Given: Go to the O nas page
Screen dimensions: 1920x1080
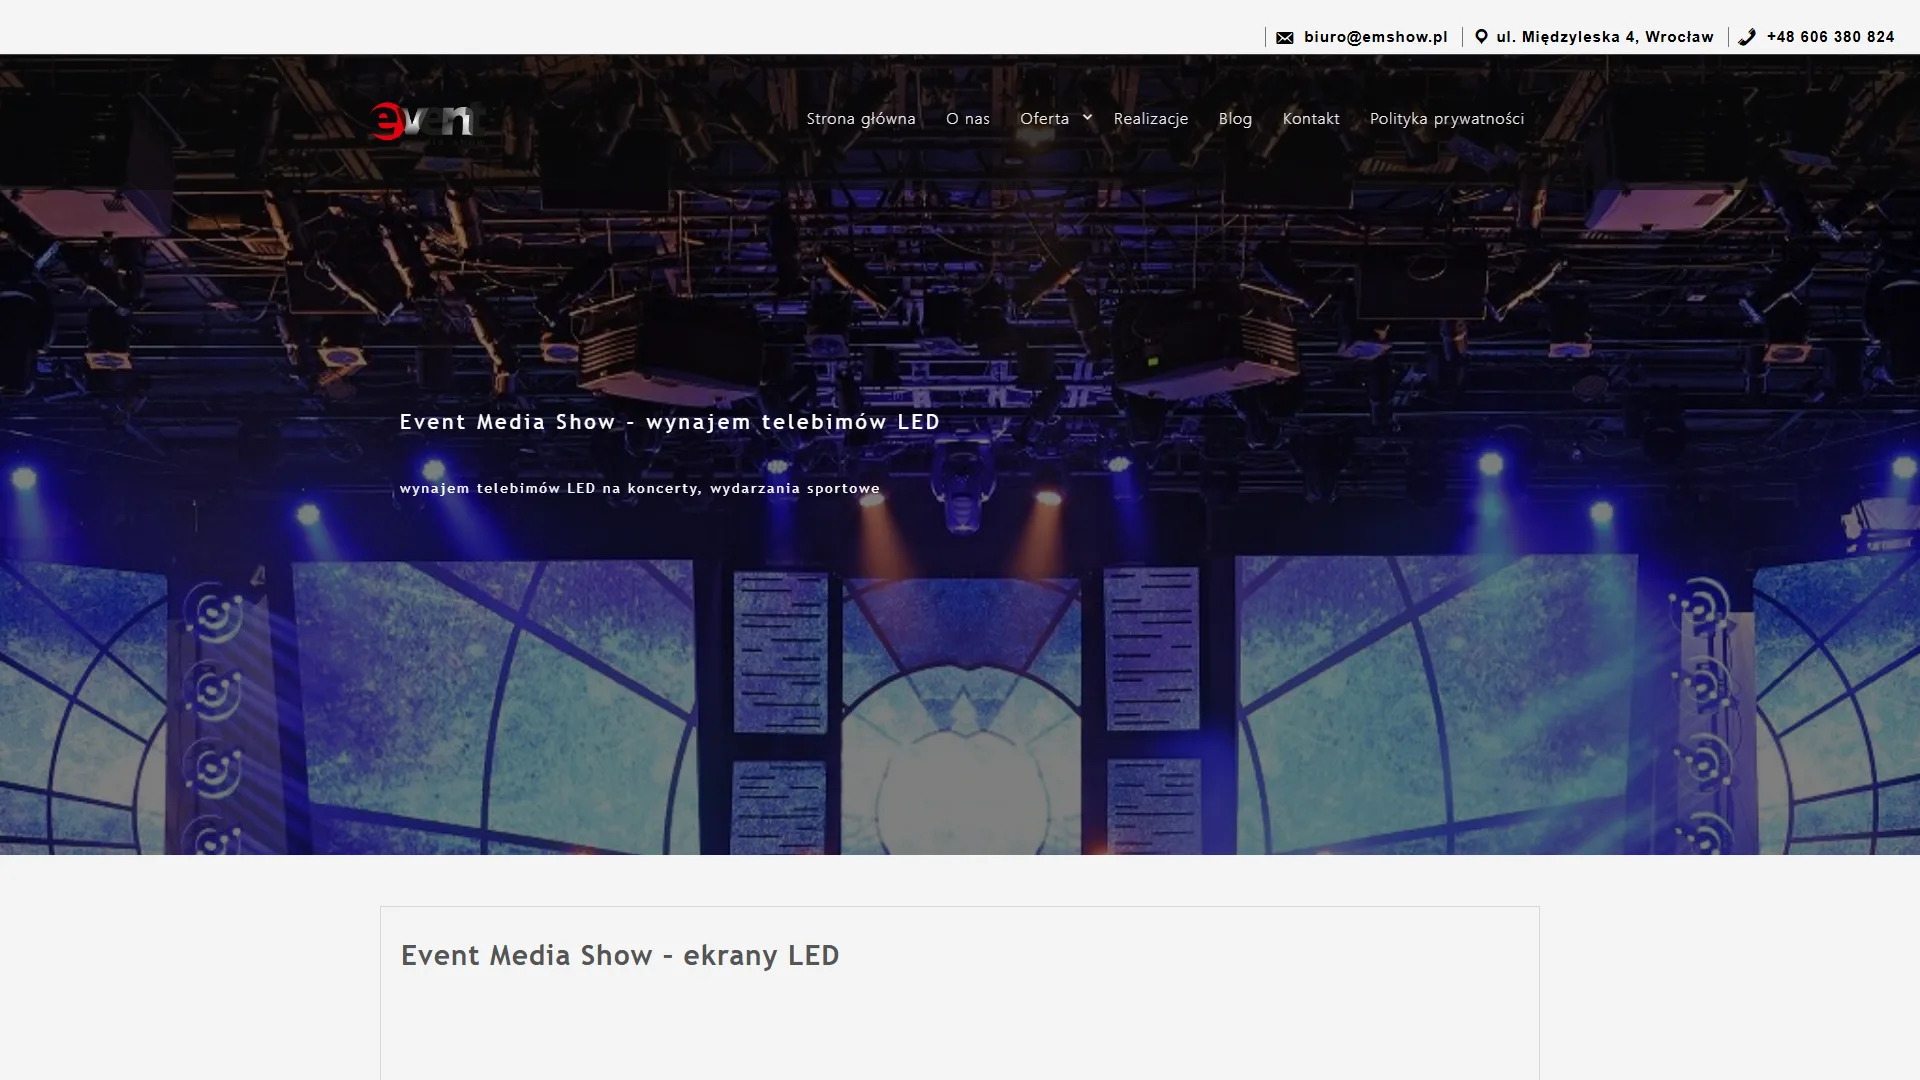Looking at the screenshot, I should point(968,118).
